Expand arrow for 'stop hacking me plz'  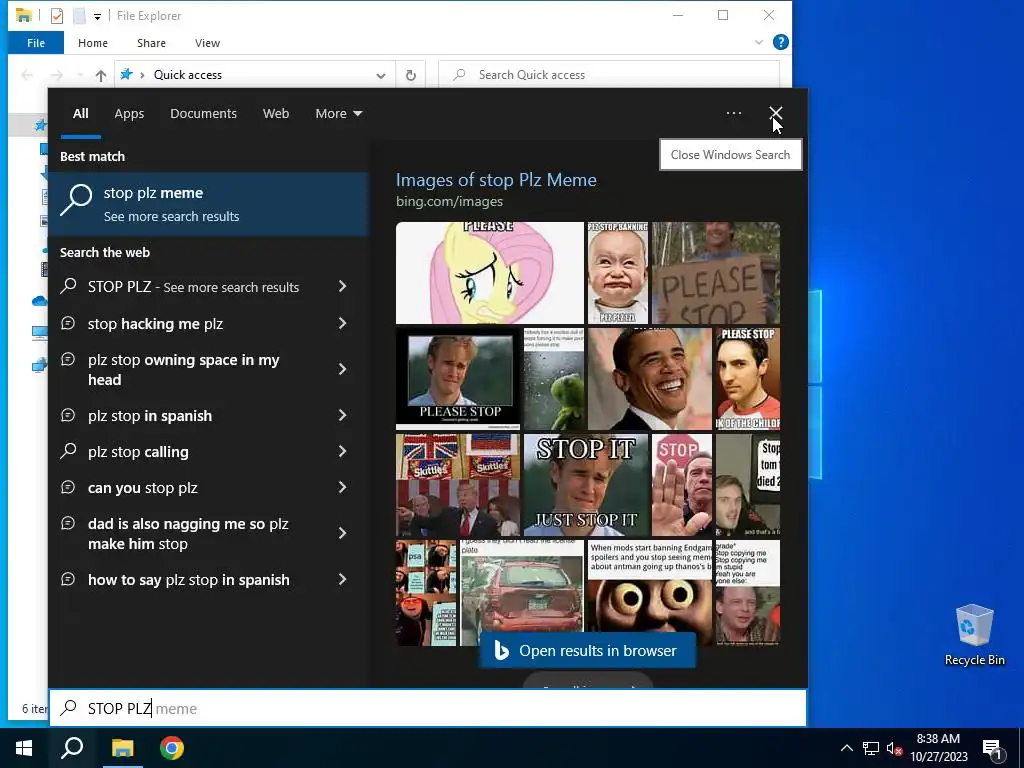pos(342,323)
